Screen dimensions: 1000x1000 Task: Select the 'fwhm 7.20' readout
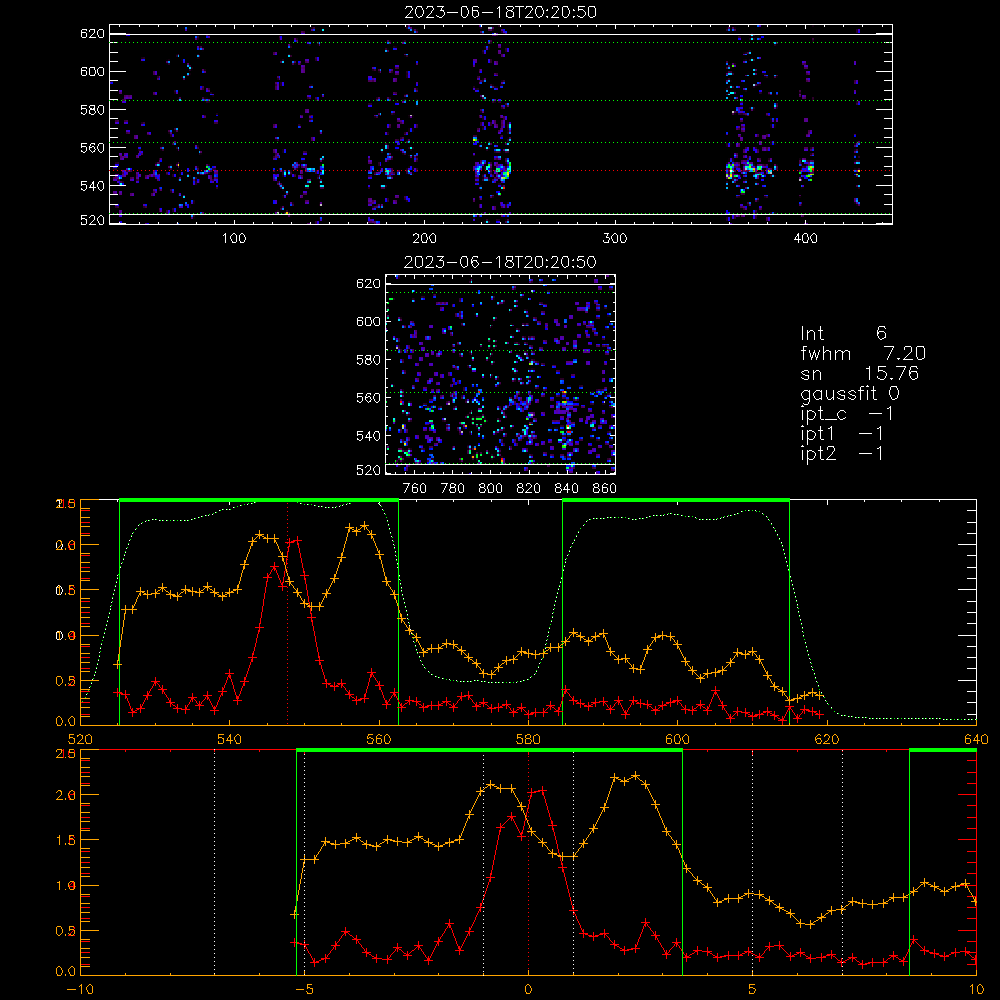pyautogui.click(x=863, y=353)
